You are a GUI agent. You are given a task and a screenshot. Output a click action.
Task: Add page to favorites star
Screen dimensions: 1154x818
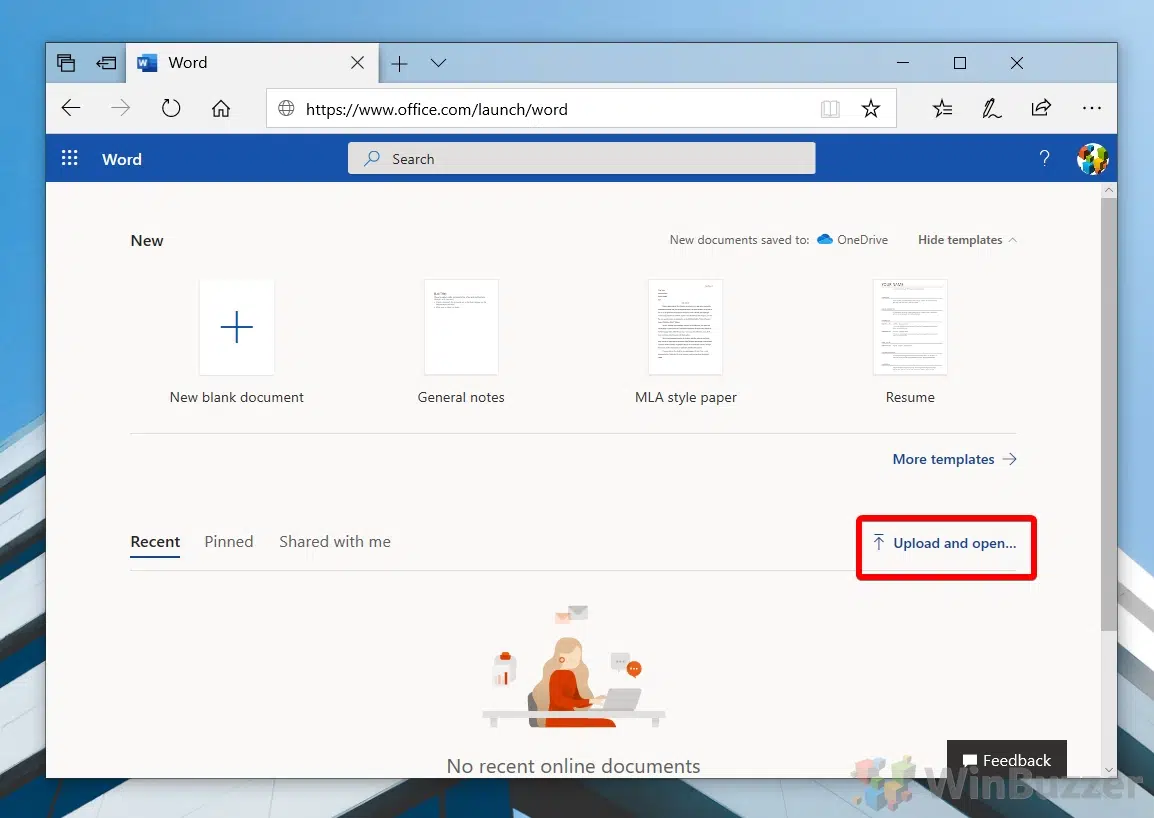pyautogui.click(x=871, y=109)
